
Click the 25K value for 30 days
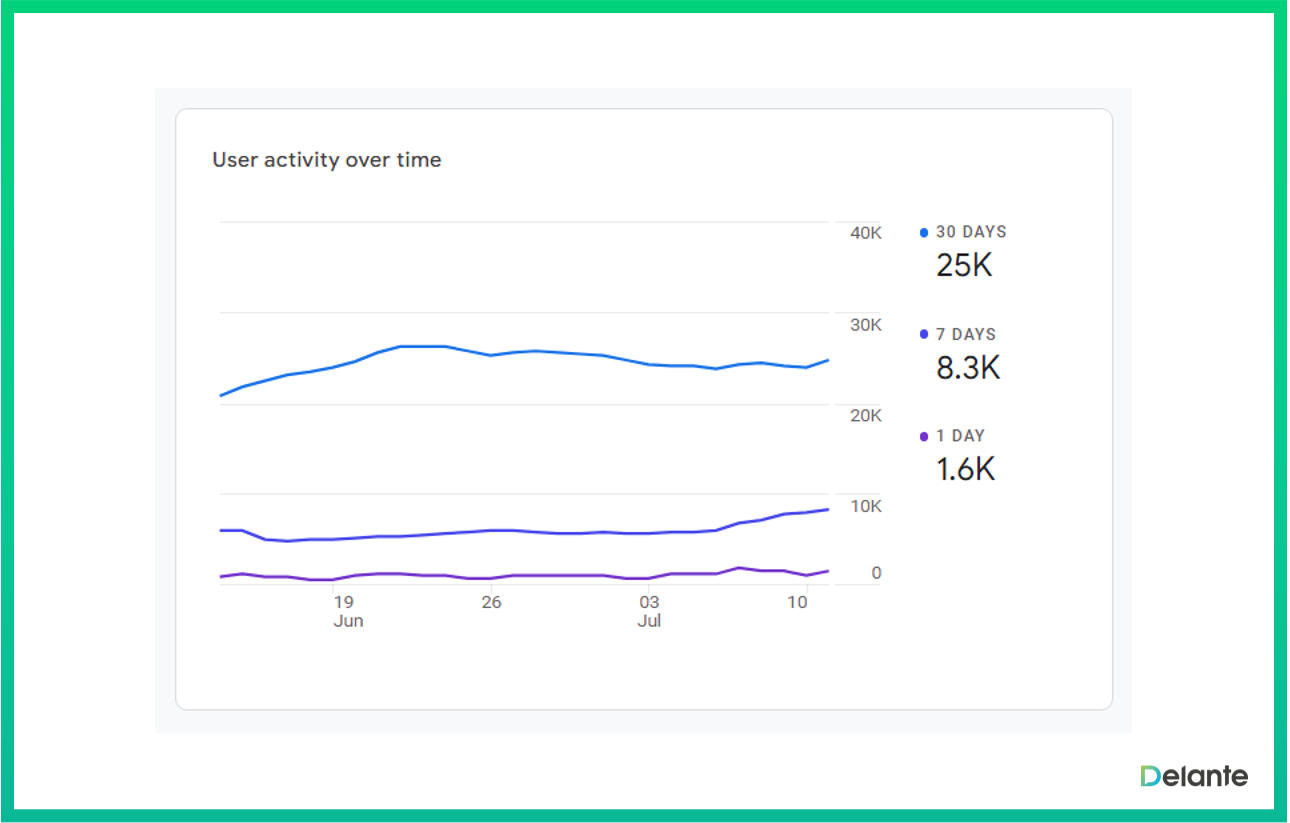click(964, 266)
